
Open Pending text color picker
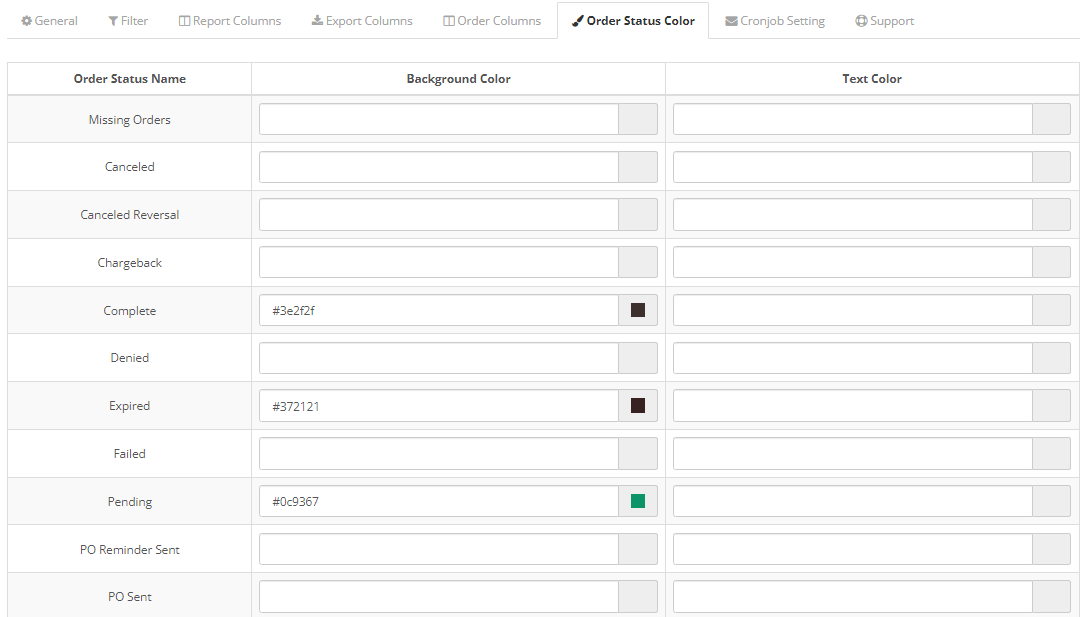coord(1052,501)
